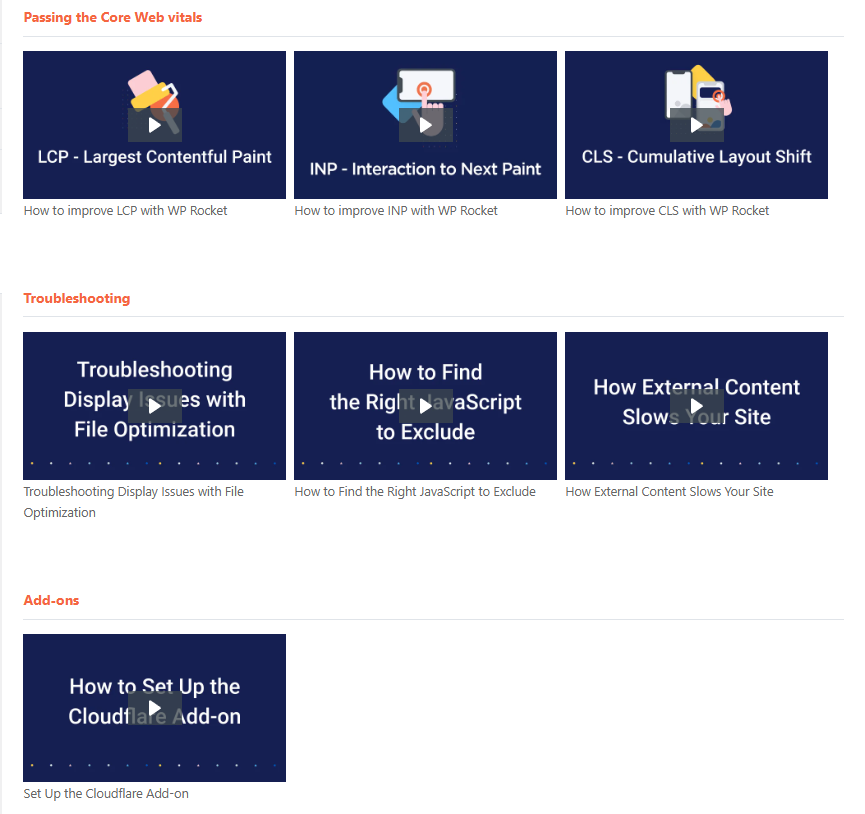Open the 'How to improve LCP with WP Rocket' link
The height and width of the screenshot is (814, 865).
point(125,211)
